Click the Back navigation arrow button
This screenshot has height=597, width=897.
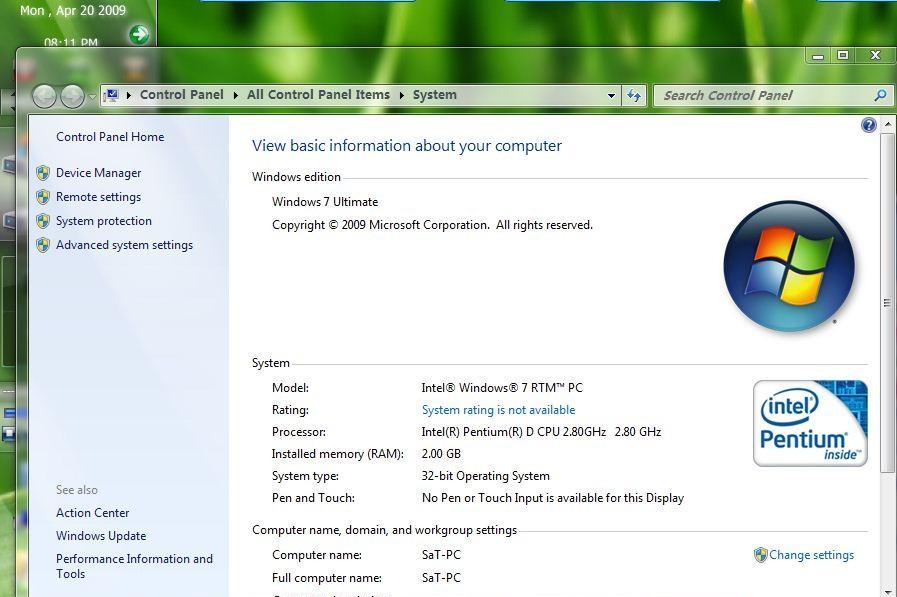(44, 96)
